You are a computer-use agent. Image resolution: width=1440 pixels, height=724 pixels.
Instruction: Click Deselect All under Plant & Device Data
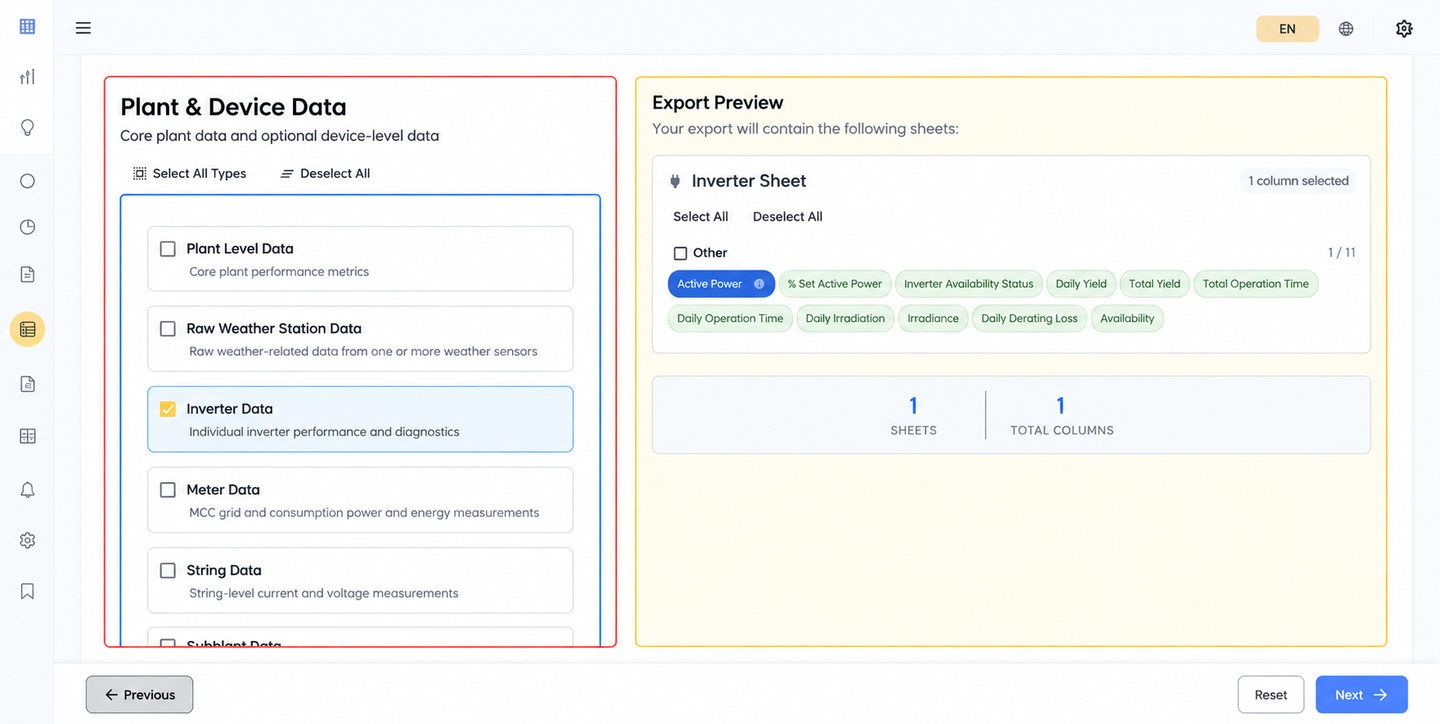(x=325, y=173)
